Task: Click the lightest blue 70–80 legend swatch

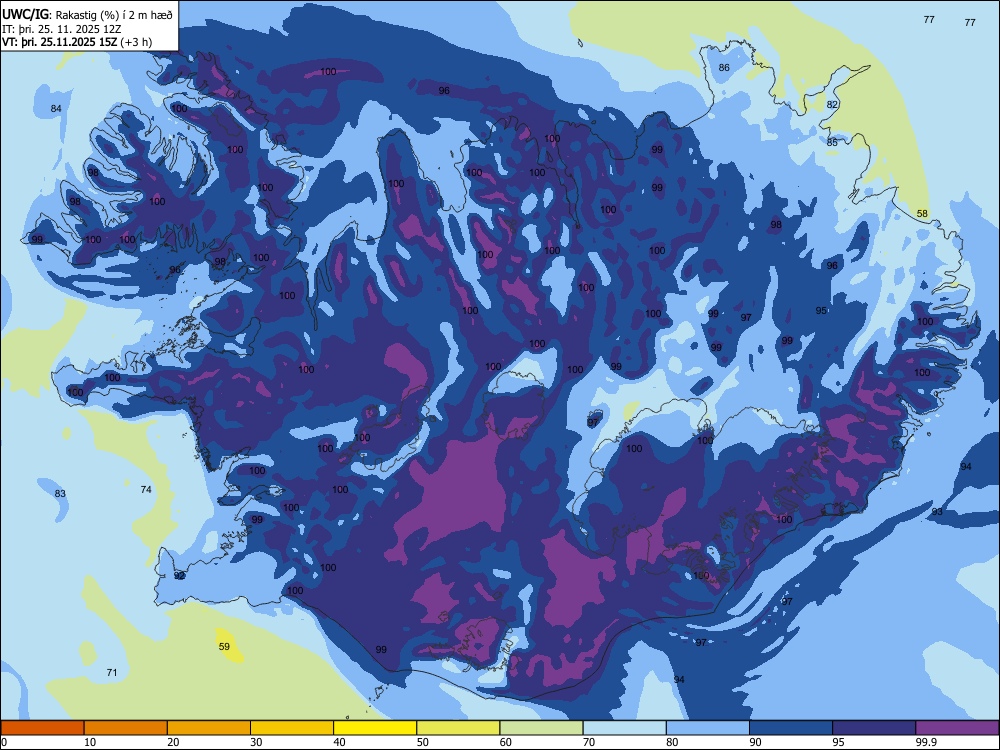Action: (625, 728)
